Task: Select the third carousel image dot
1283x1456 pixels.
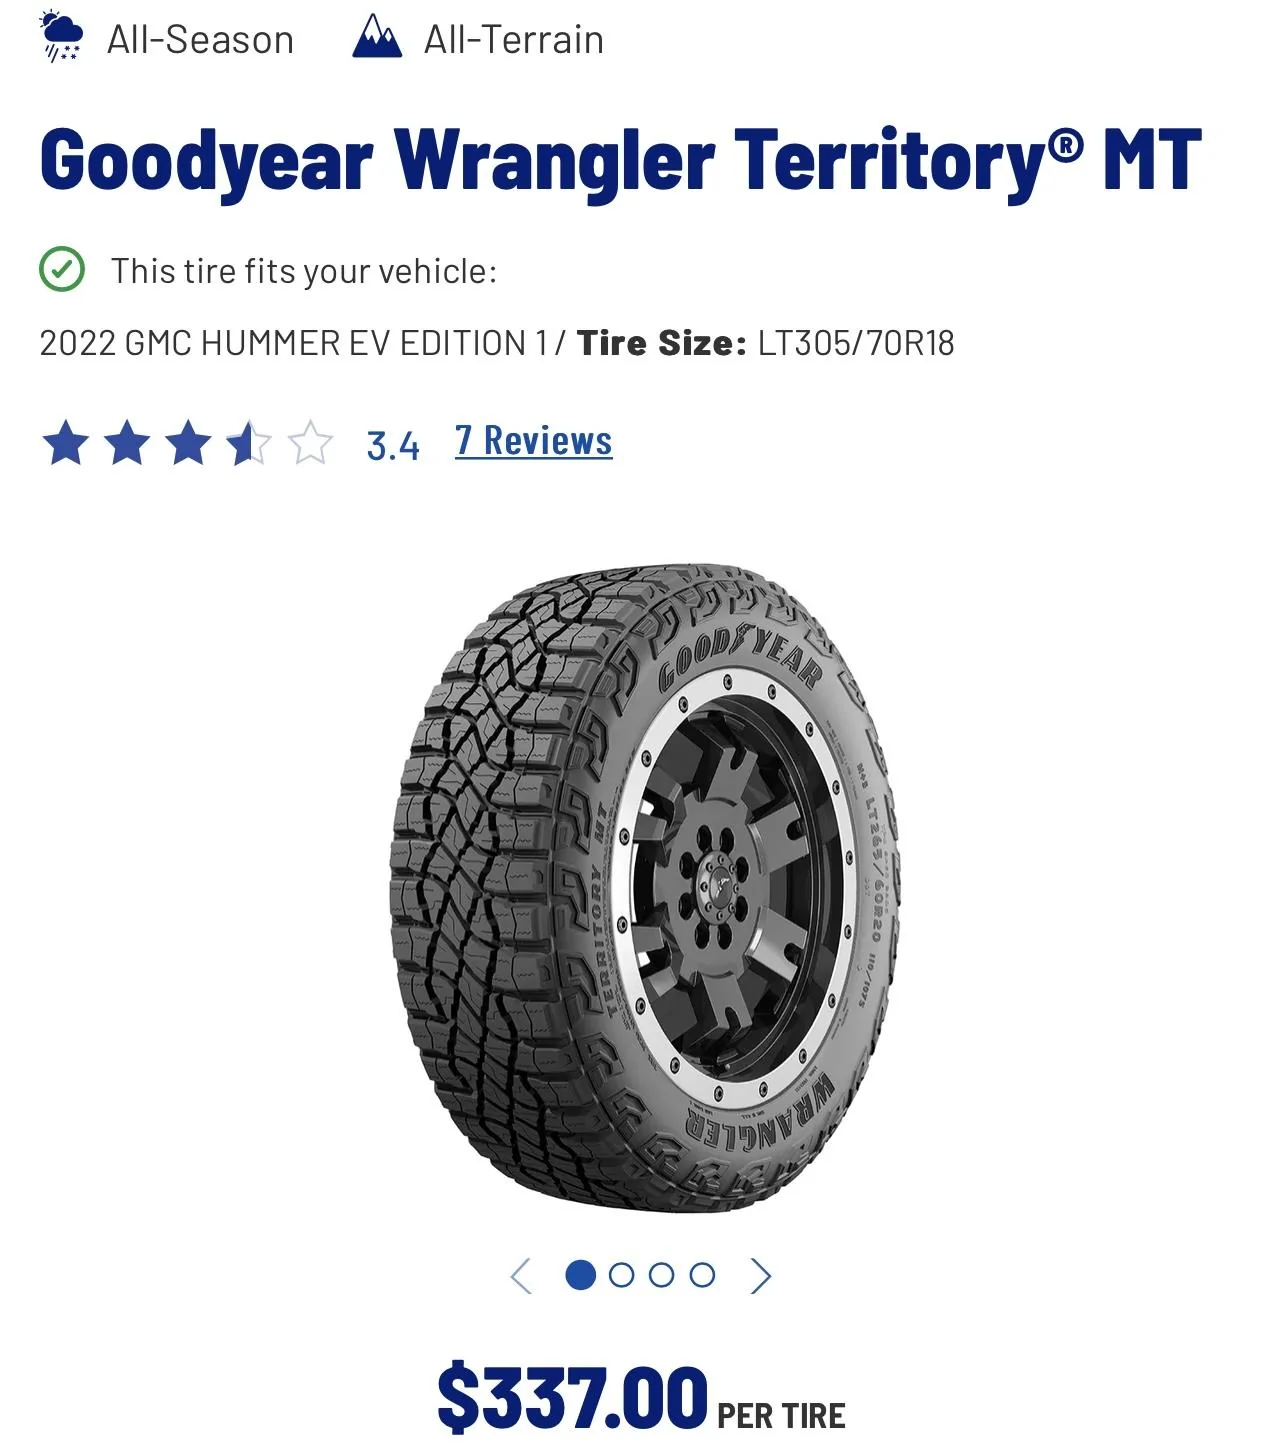Action: pos(661,1275)
